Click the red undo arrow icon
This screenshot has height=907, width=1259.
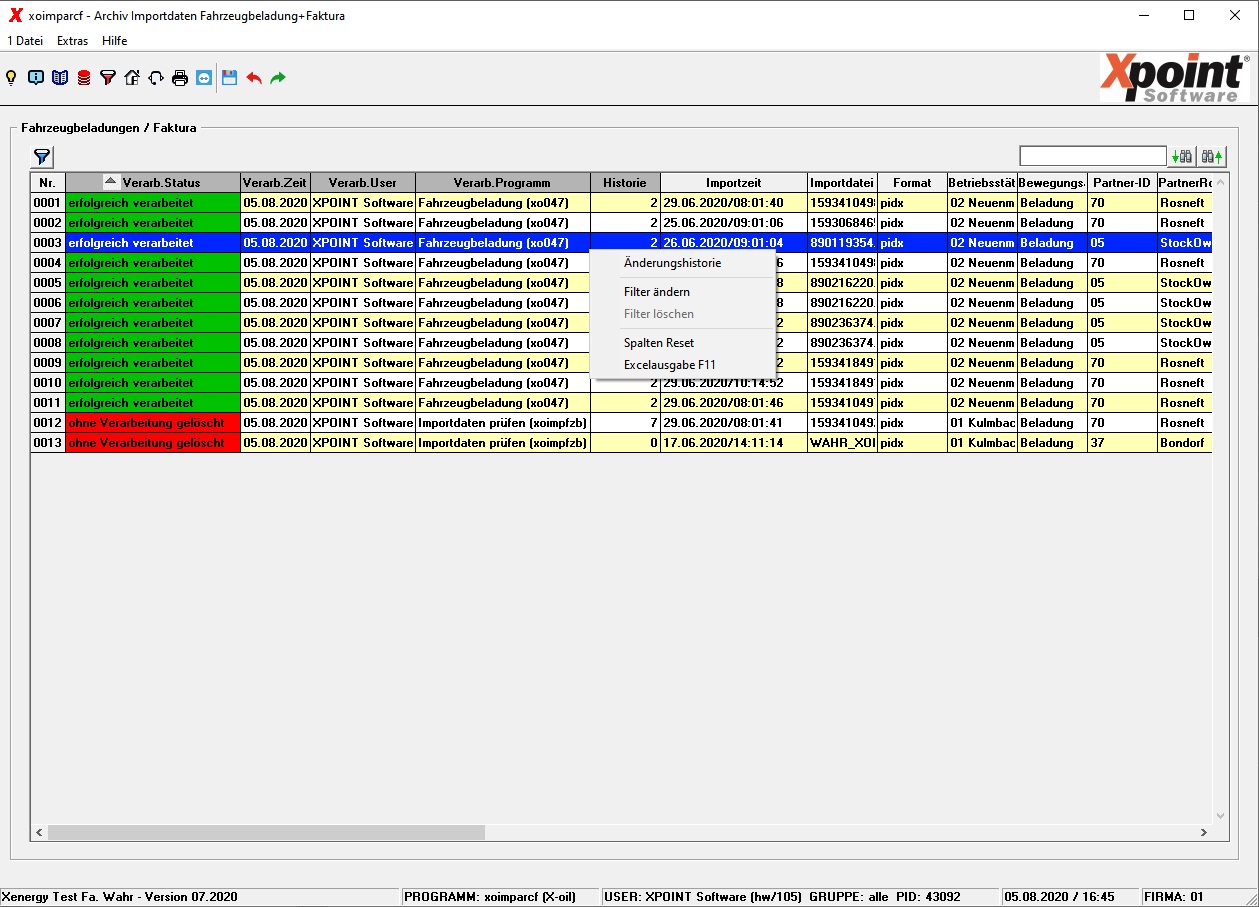(x=254, y=77)
